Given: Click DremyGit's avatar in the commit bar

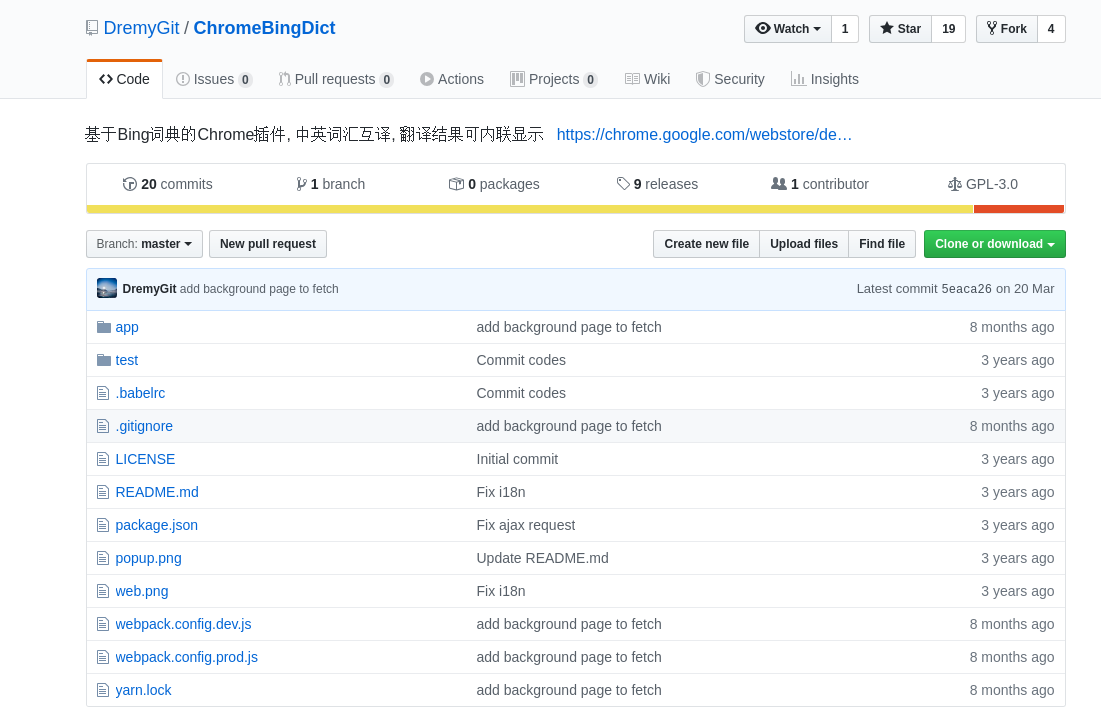Looking at the screenshot, I should (x=107, y=288).
